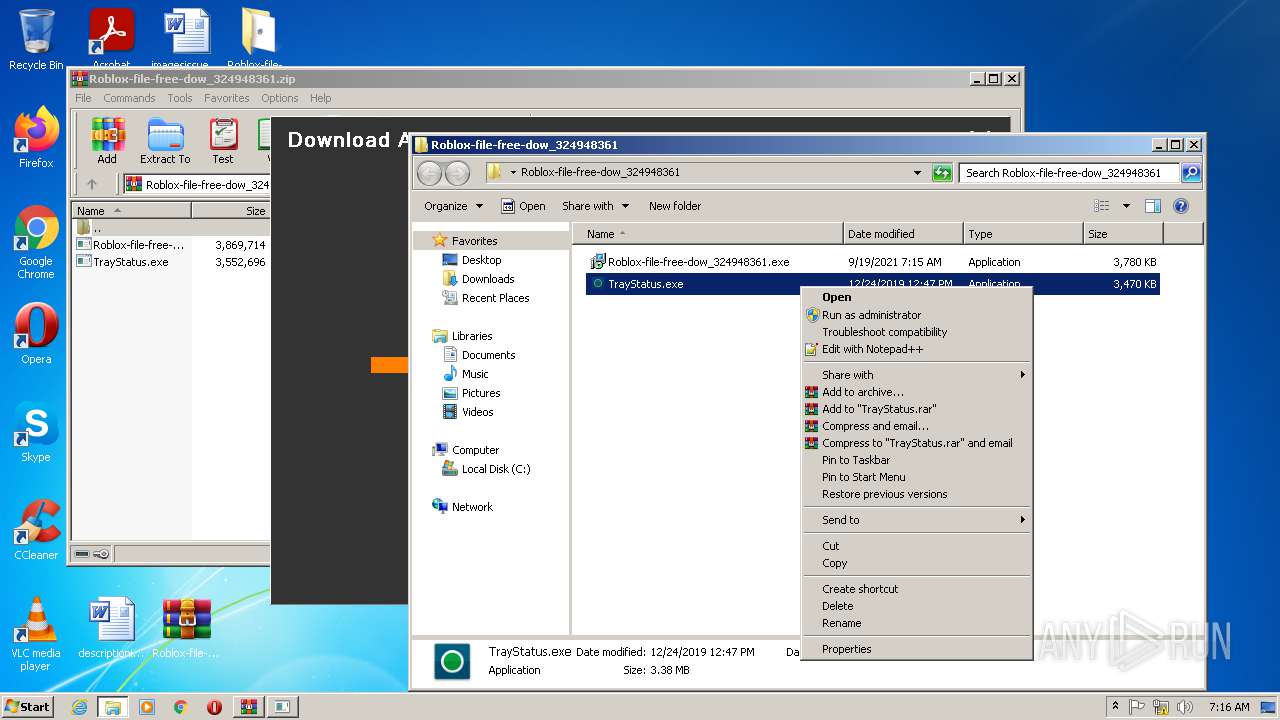
Task: Click the Extract To toolbar icon
Action: pos(165,140)
